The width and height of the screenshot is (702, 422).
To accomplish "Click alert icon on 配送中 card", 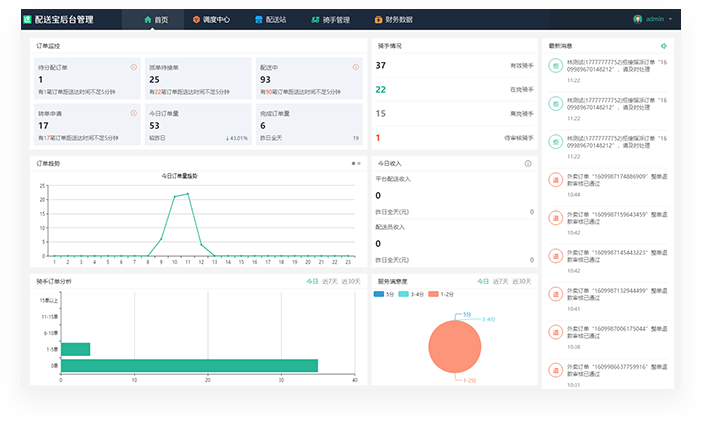I will [354, 67].
